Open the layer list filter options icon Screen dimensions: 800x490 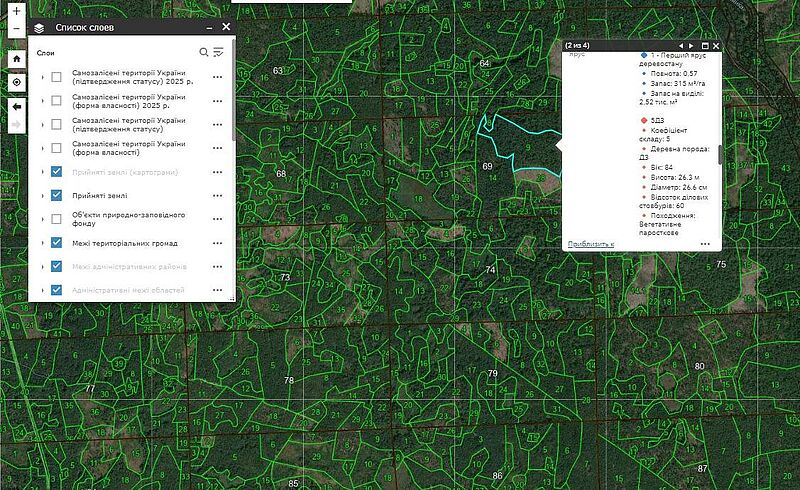click(218, 52)
